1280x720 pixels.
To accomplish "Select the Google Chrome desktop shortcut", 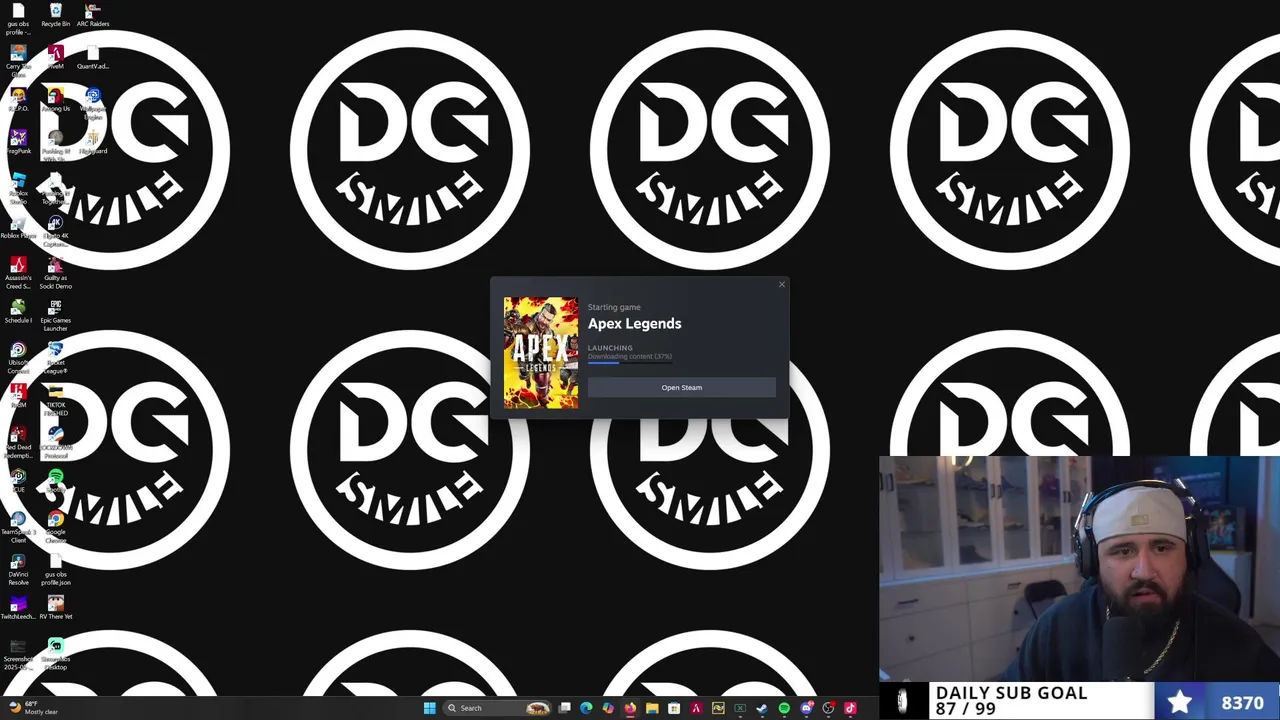I will (56, 526).
